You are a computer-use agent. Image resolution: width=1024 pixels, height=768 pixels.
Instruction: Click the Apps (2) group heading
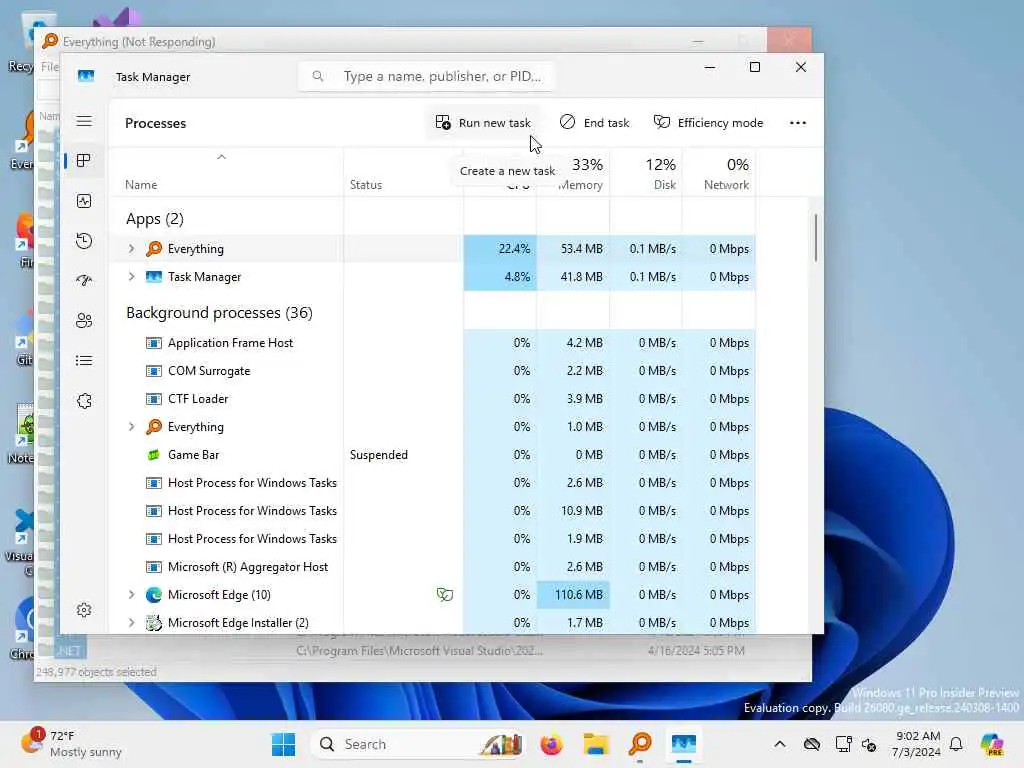pos(155,219)
